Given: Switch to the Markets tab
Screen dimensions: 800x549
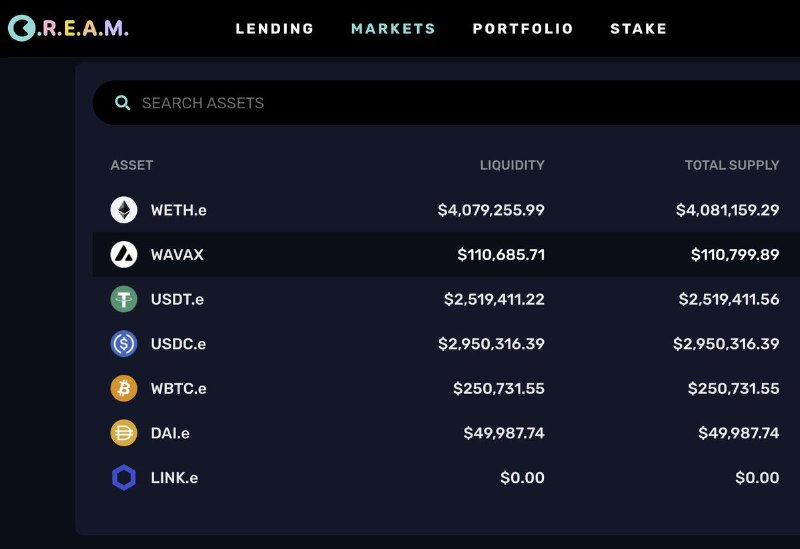Looking at the screenshot, I should [x=393, y=29].
